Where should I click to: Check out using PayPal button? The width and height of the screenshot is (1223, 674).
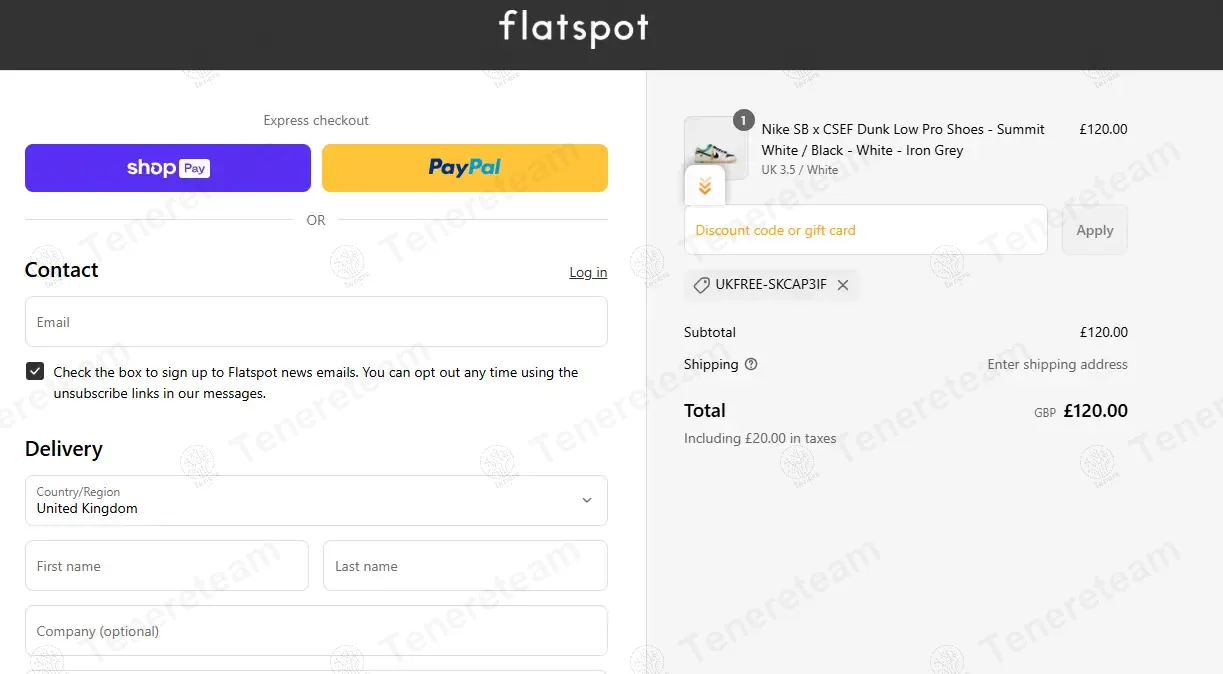tap(465, 168)
